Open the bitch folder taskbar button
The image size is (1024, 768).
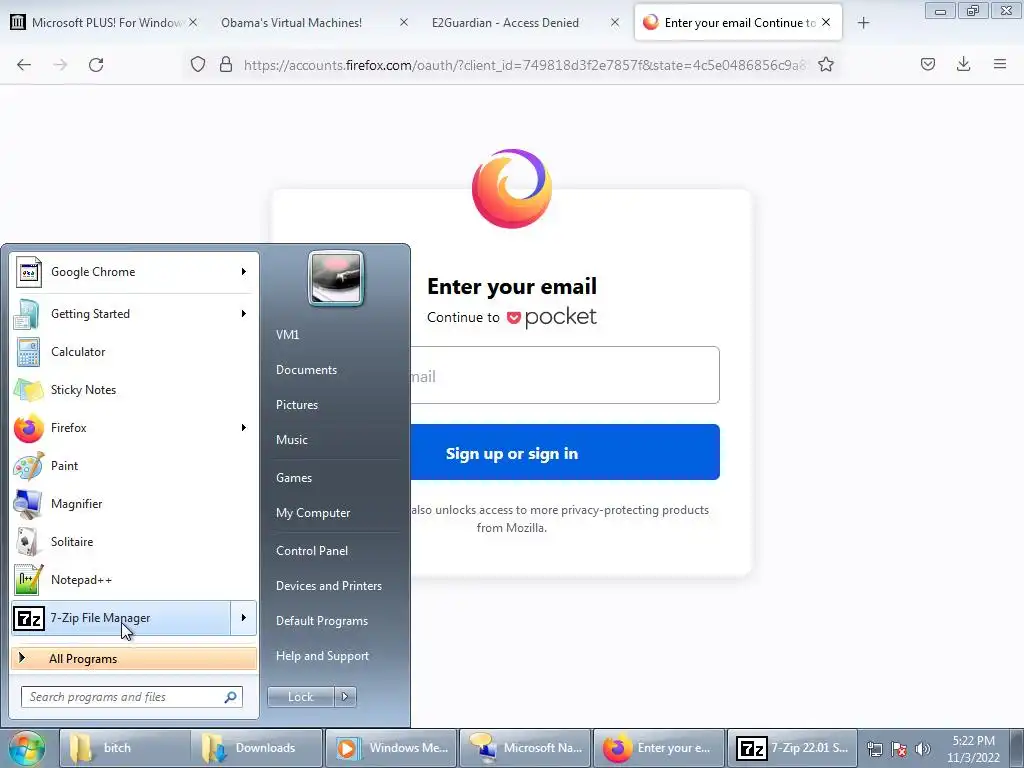pos(125,748)
